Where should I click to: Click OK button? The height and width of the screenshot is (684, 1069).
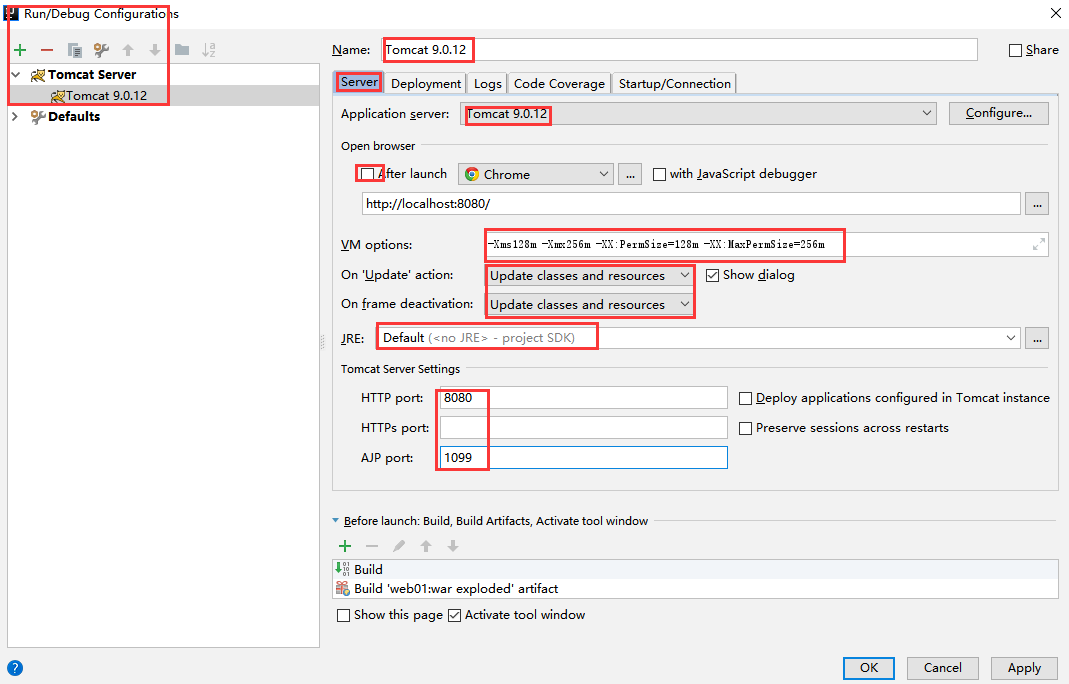(x=869, y=668)
